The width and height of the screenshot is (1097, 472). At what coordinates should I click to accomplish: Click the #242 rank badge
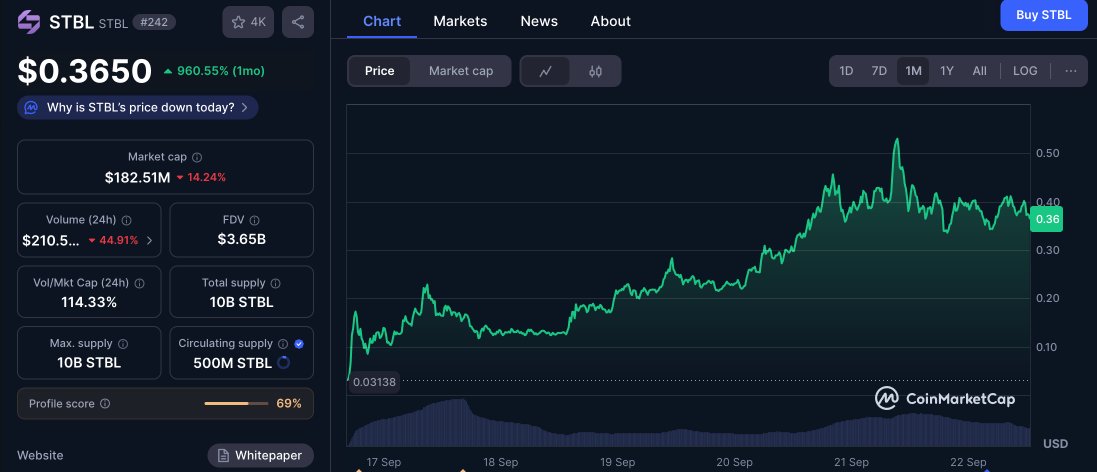154,22
